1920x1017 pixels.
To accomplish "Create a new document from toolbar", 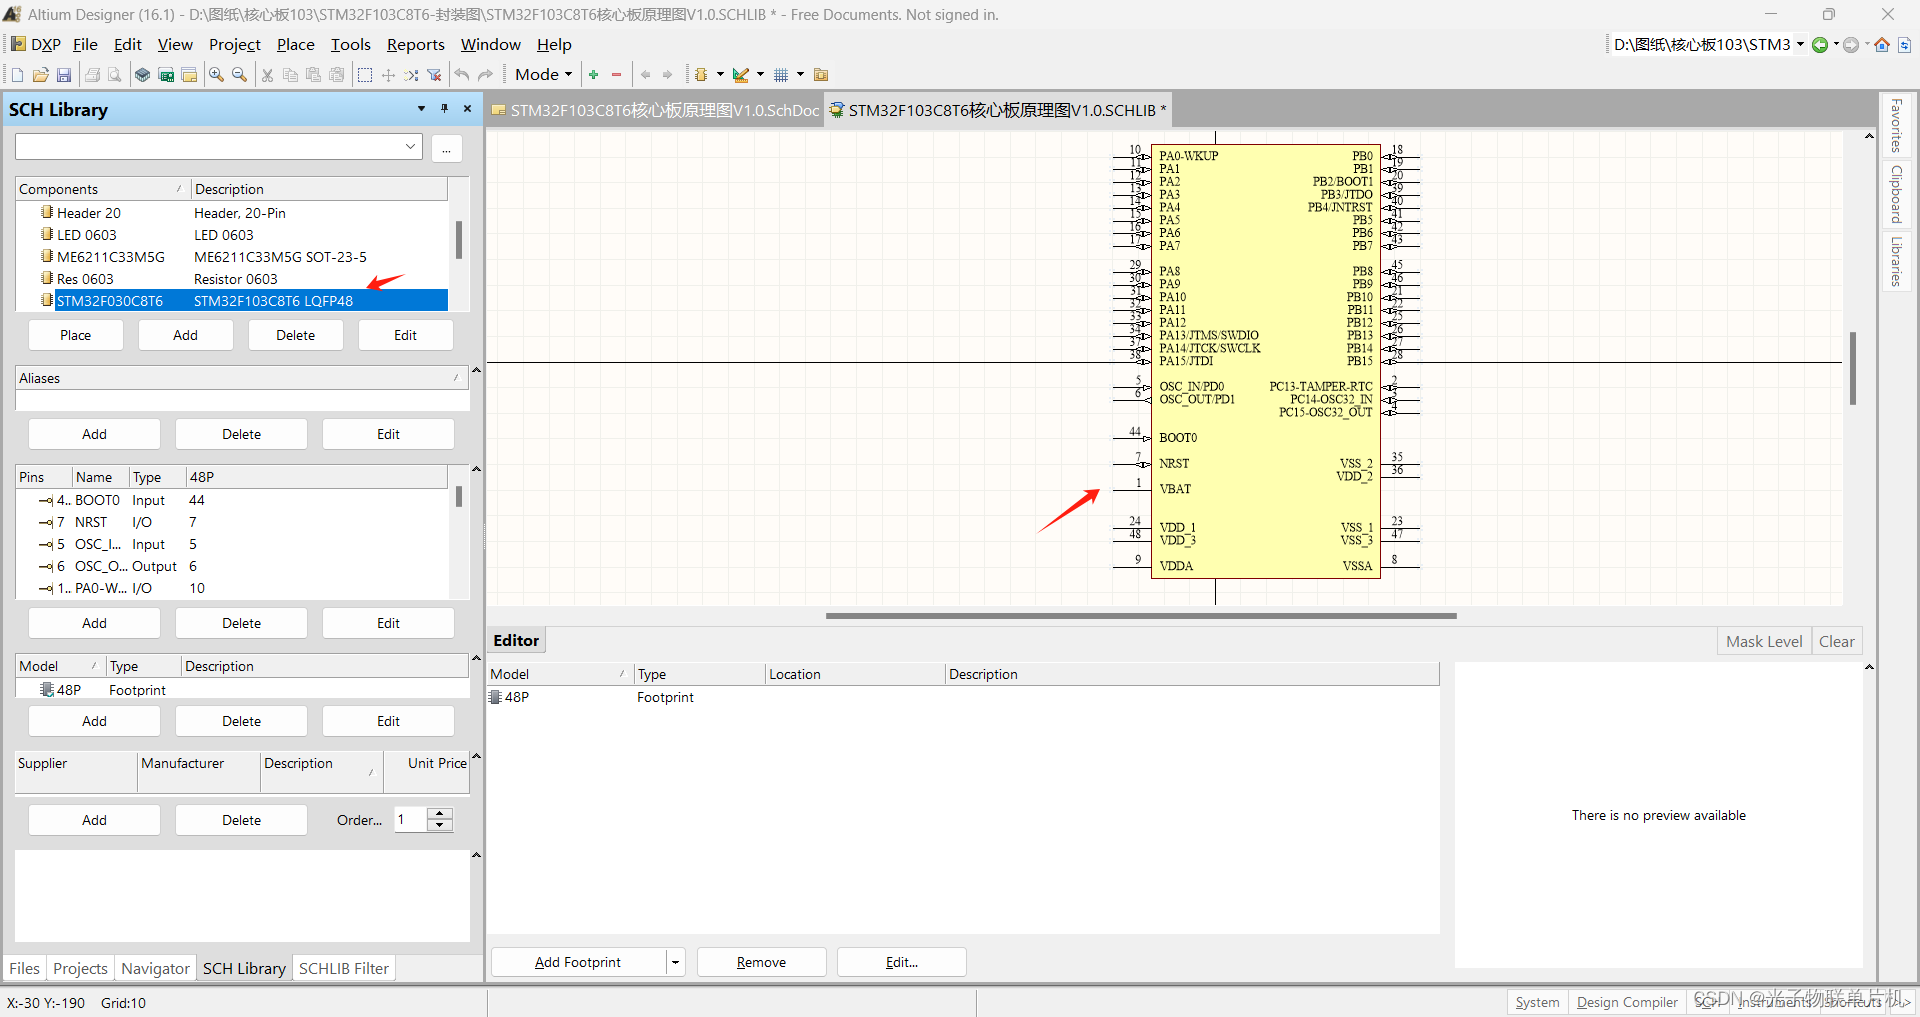I will point(17,75).
